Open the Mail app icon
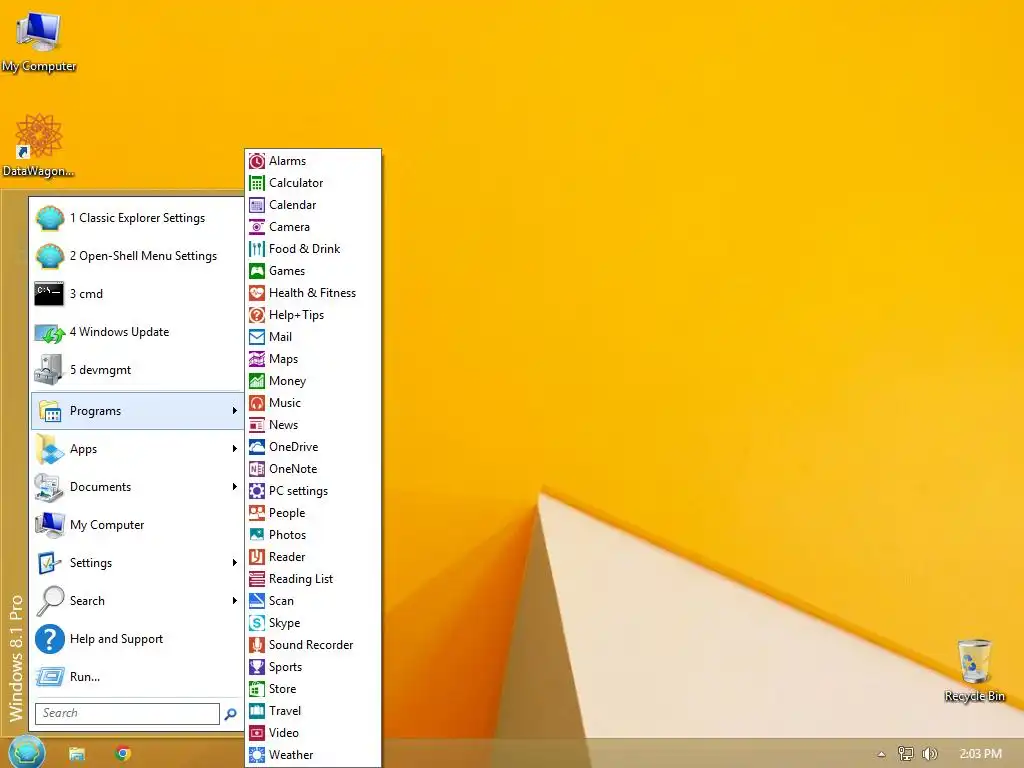 (x=257, y=337)
